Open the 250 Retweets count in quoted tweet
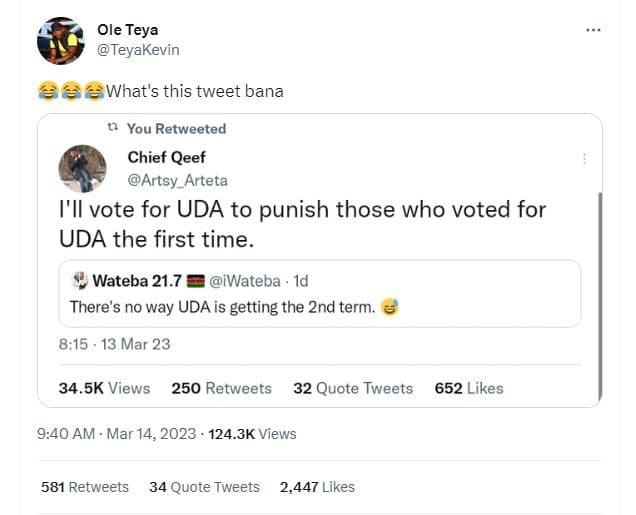This screenshot has width=636, height=515. [221, 388]
